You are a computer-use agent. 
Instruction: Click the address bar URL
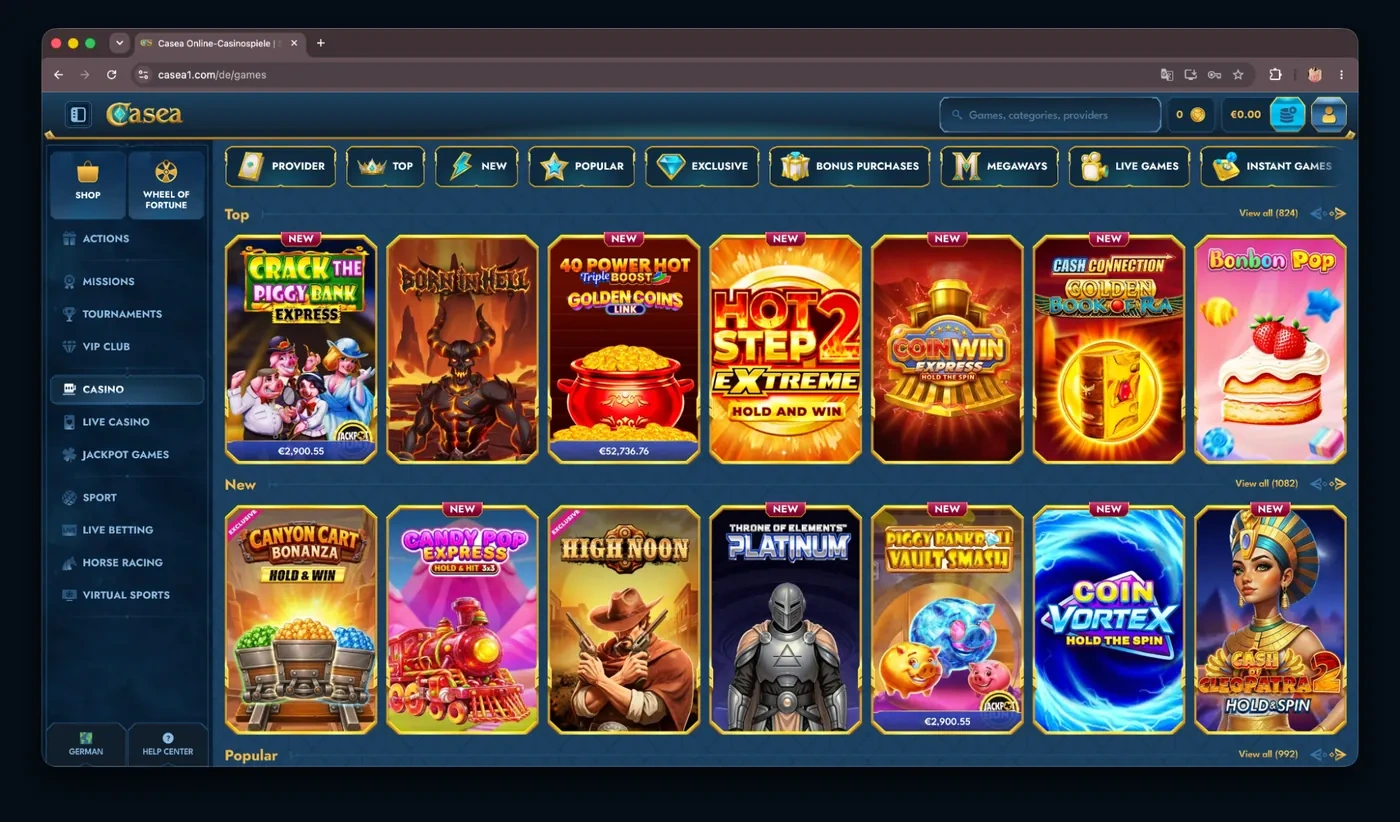(x=212, y=75)
